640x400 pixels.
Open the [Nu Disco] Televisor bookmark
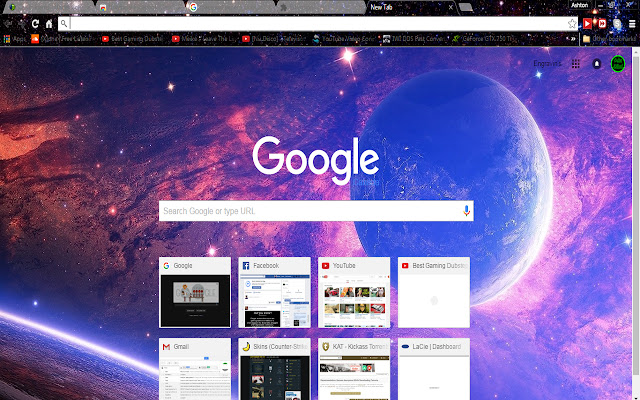pyautogui.click(x=274, y=39)
